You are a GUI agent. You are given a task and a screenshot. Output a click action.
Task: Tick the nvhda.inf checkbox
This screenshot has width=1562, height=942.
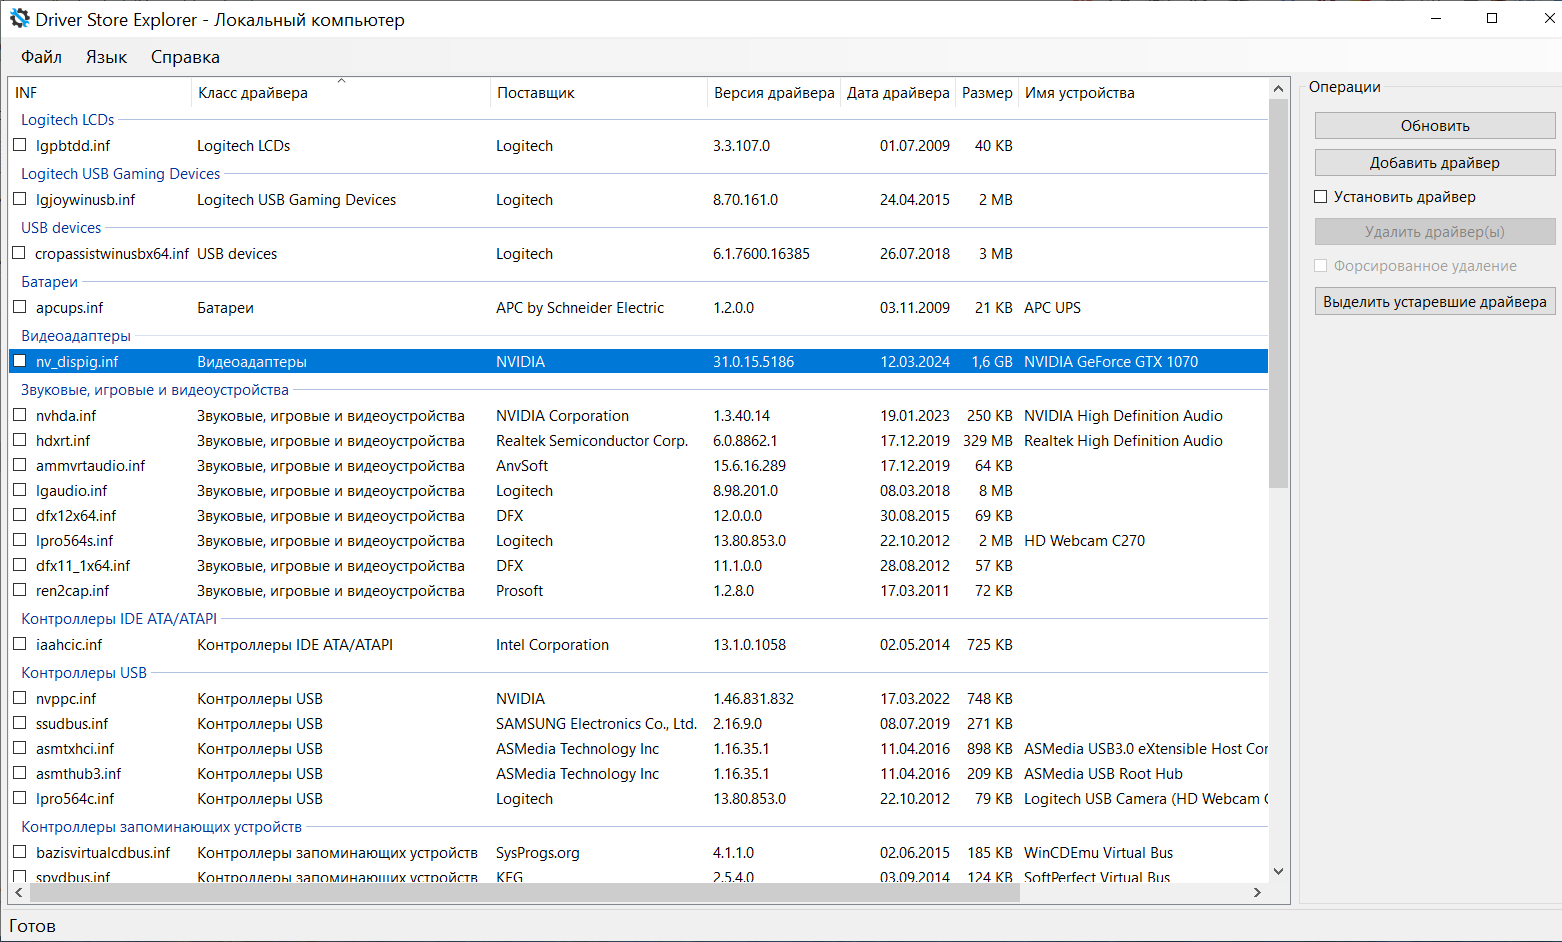coord(20,415)
